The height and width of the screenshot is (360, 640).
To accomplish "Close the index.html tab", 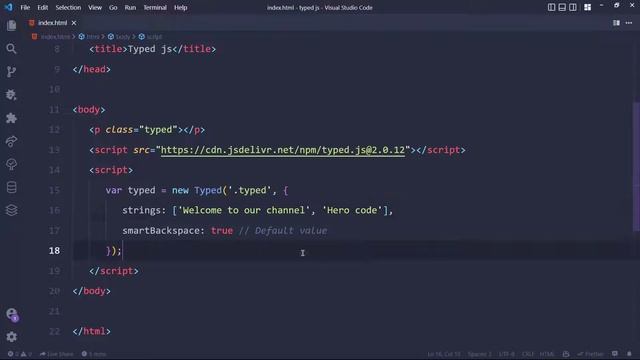I will click(74, 23).
